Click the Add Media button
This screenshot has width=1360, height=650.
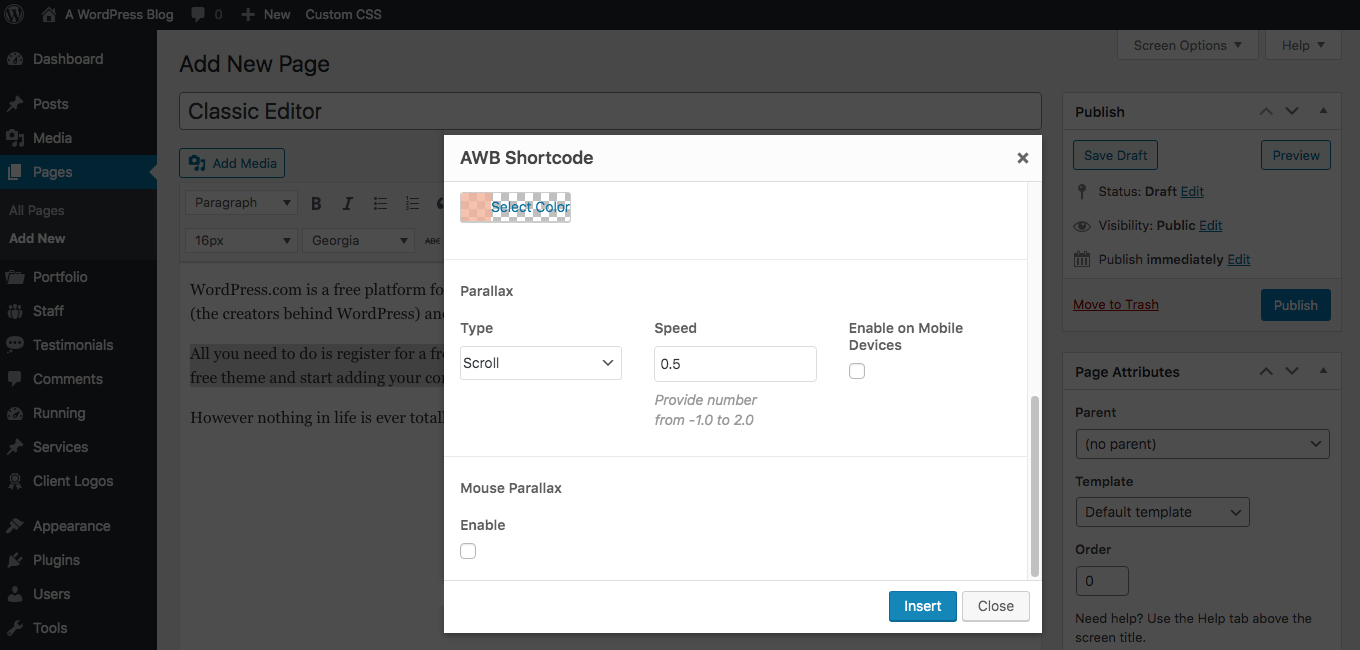(232, 163)
